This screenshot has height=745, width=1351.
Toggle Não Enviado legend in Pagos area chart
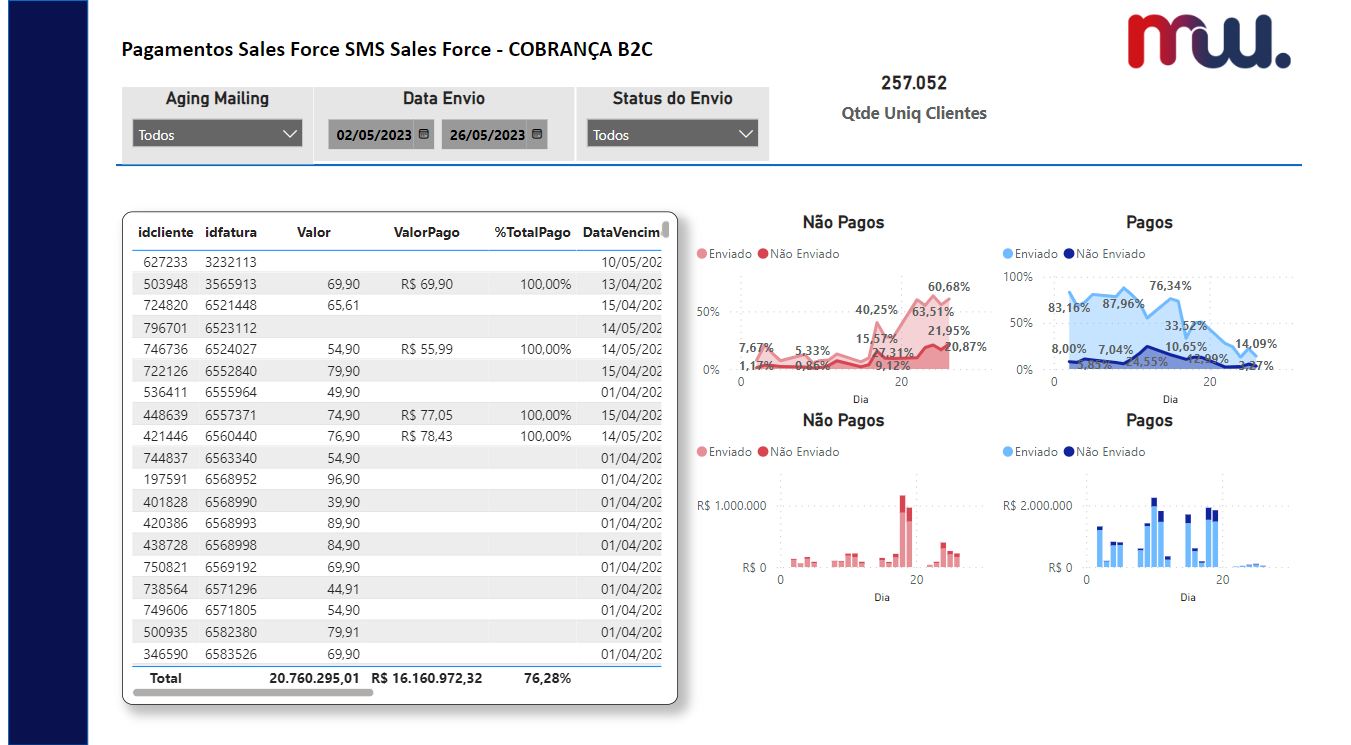click(1104, 254)
